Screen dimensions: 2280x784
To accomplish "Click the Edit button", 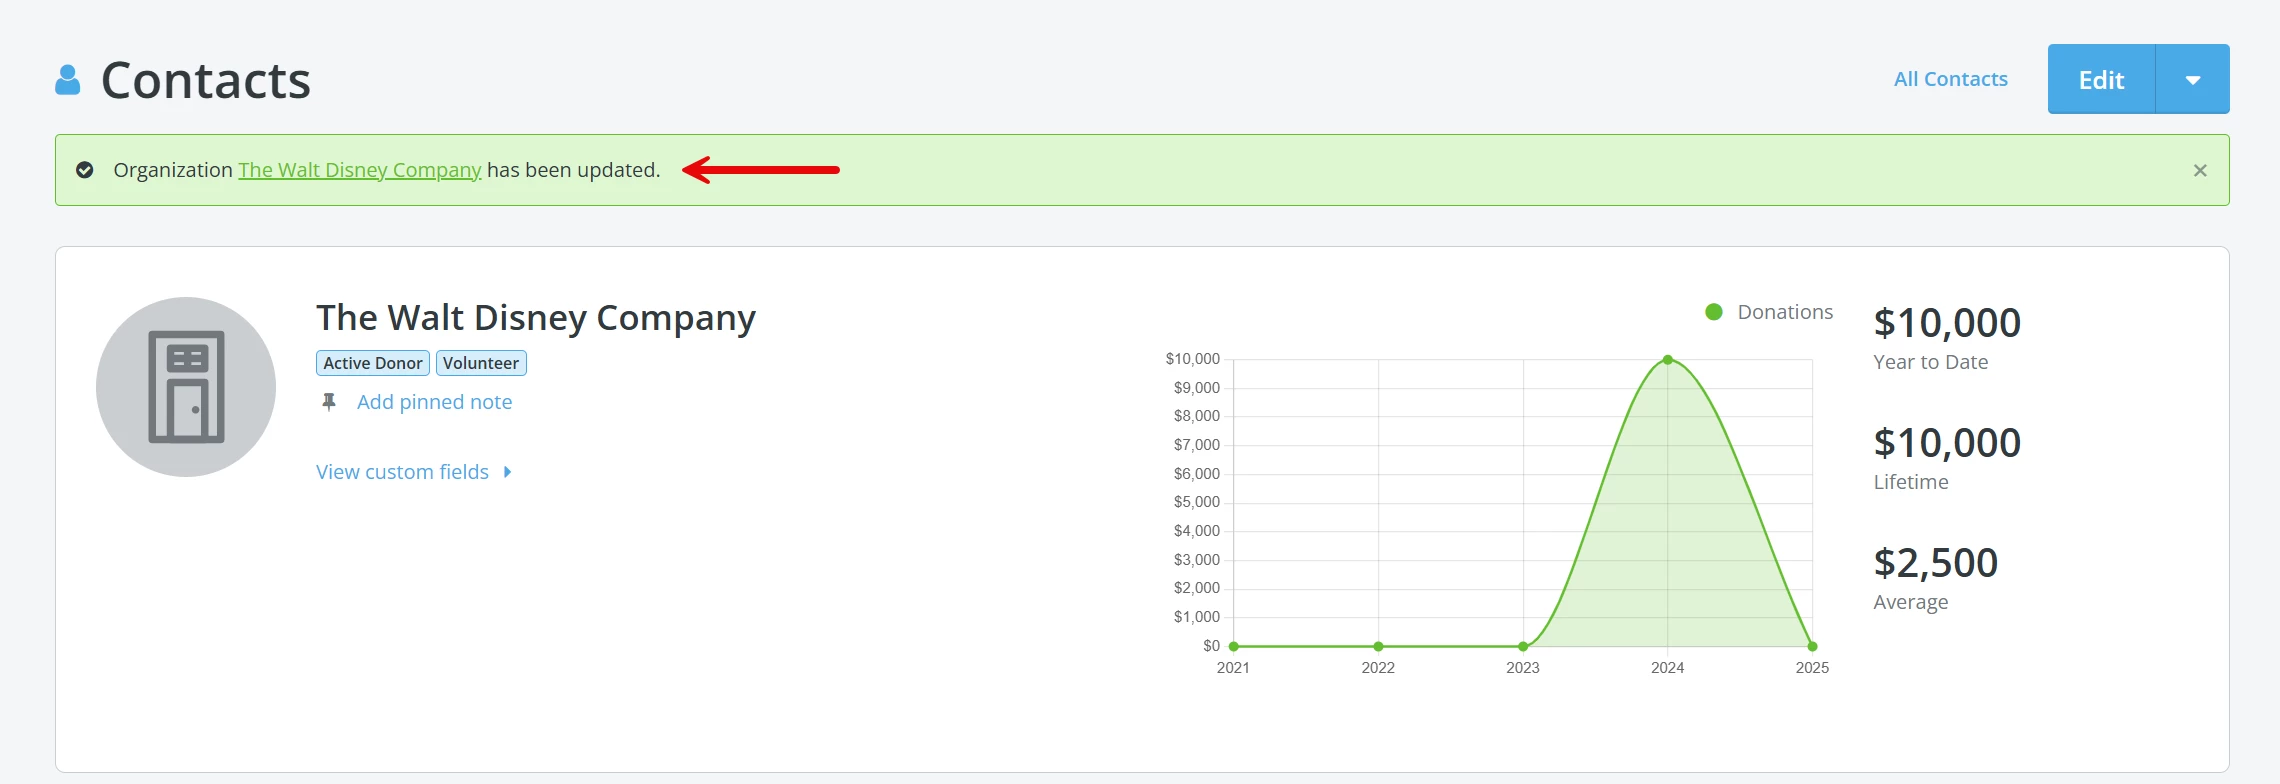I will click(x=2101, y=79).
